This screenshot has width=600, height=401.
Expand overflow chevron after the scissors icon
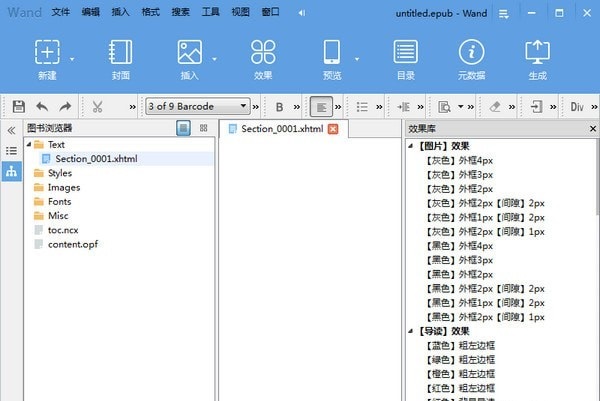[x=132, y=107]
